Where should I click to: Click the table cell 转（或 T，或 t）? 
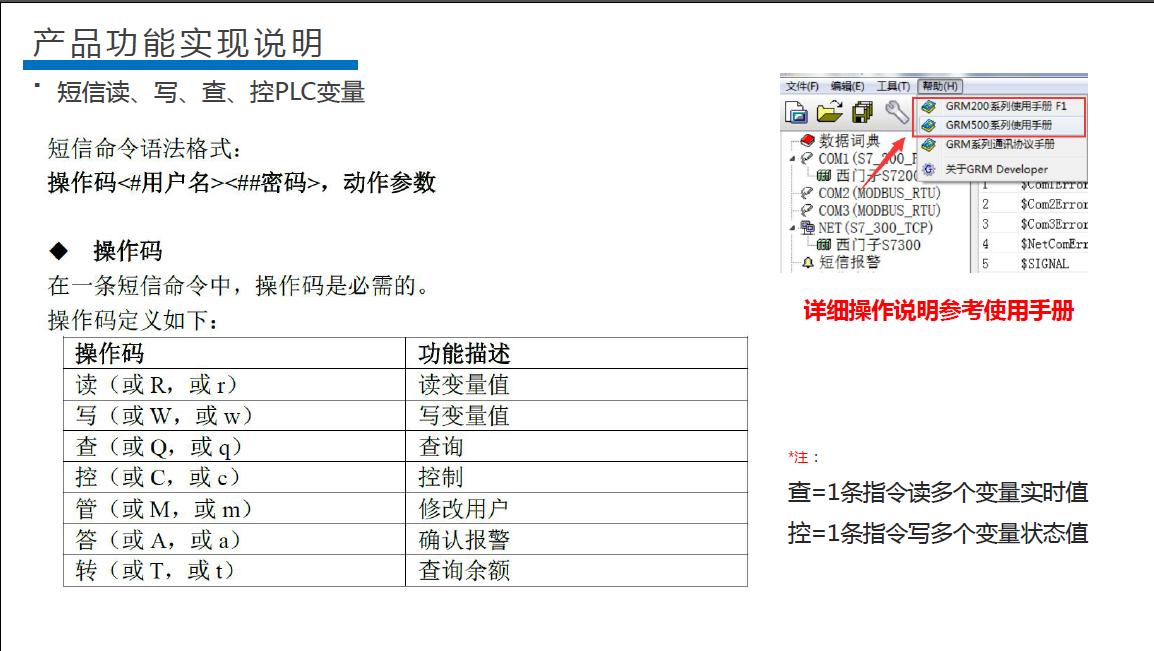click(x=234, y=570)
